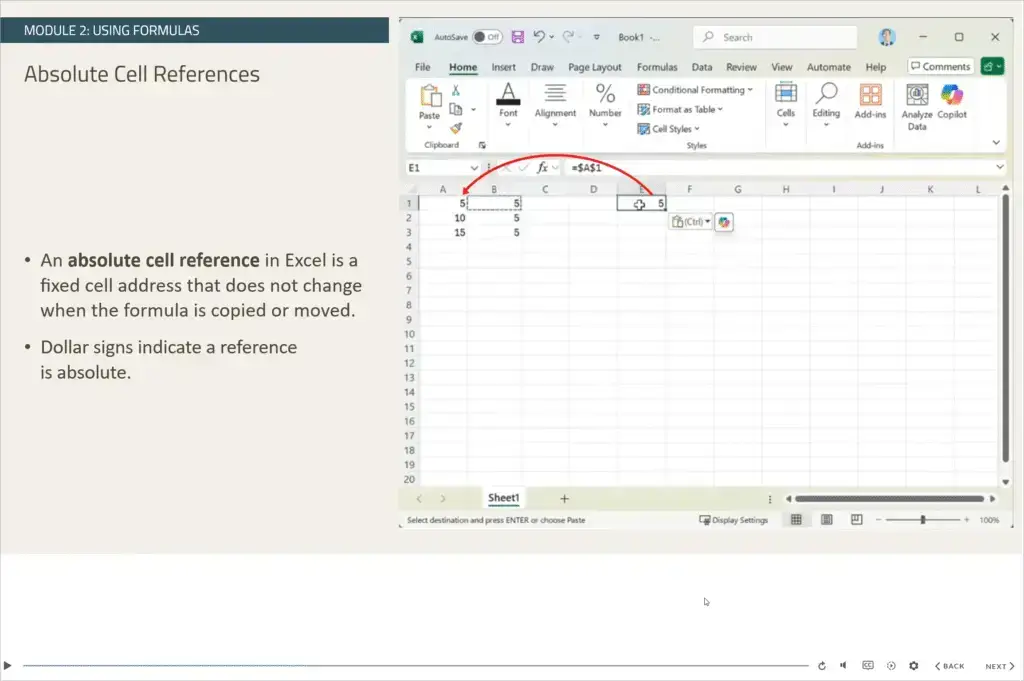
Task: Open the Insert ribbon tab
Action: pos(504,66)
